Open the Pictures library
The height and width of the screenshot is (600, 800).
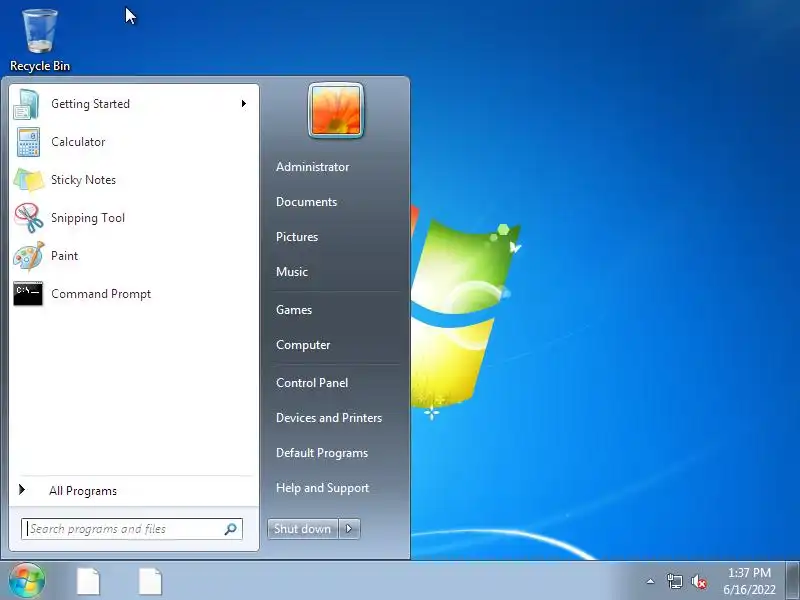click(297, 237)
